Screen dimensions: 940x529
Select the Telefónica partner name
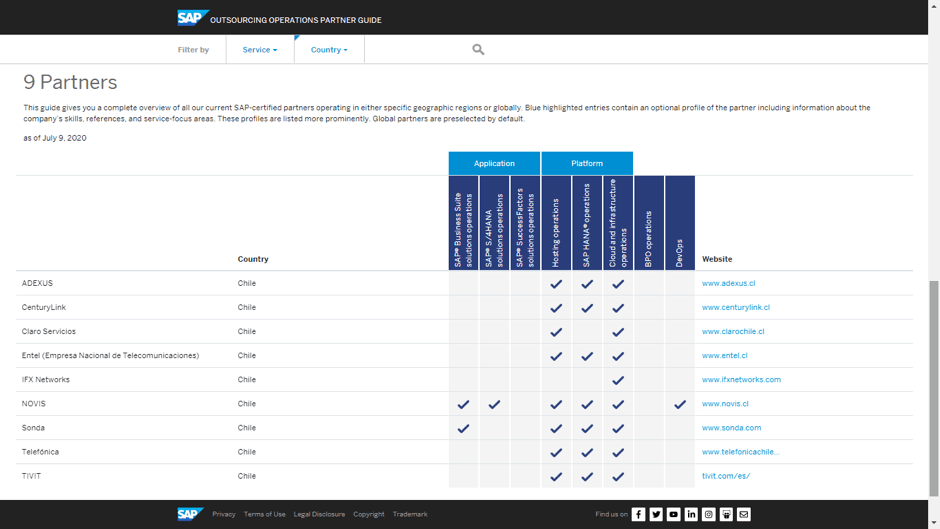pos(40,452)
